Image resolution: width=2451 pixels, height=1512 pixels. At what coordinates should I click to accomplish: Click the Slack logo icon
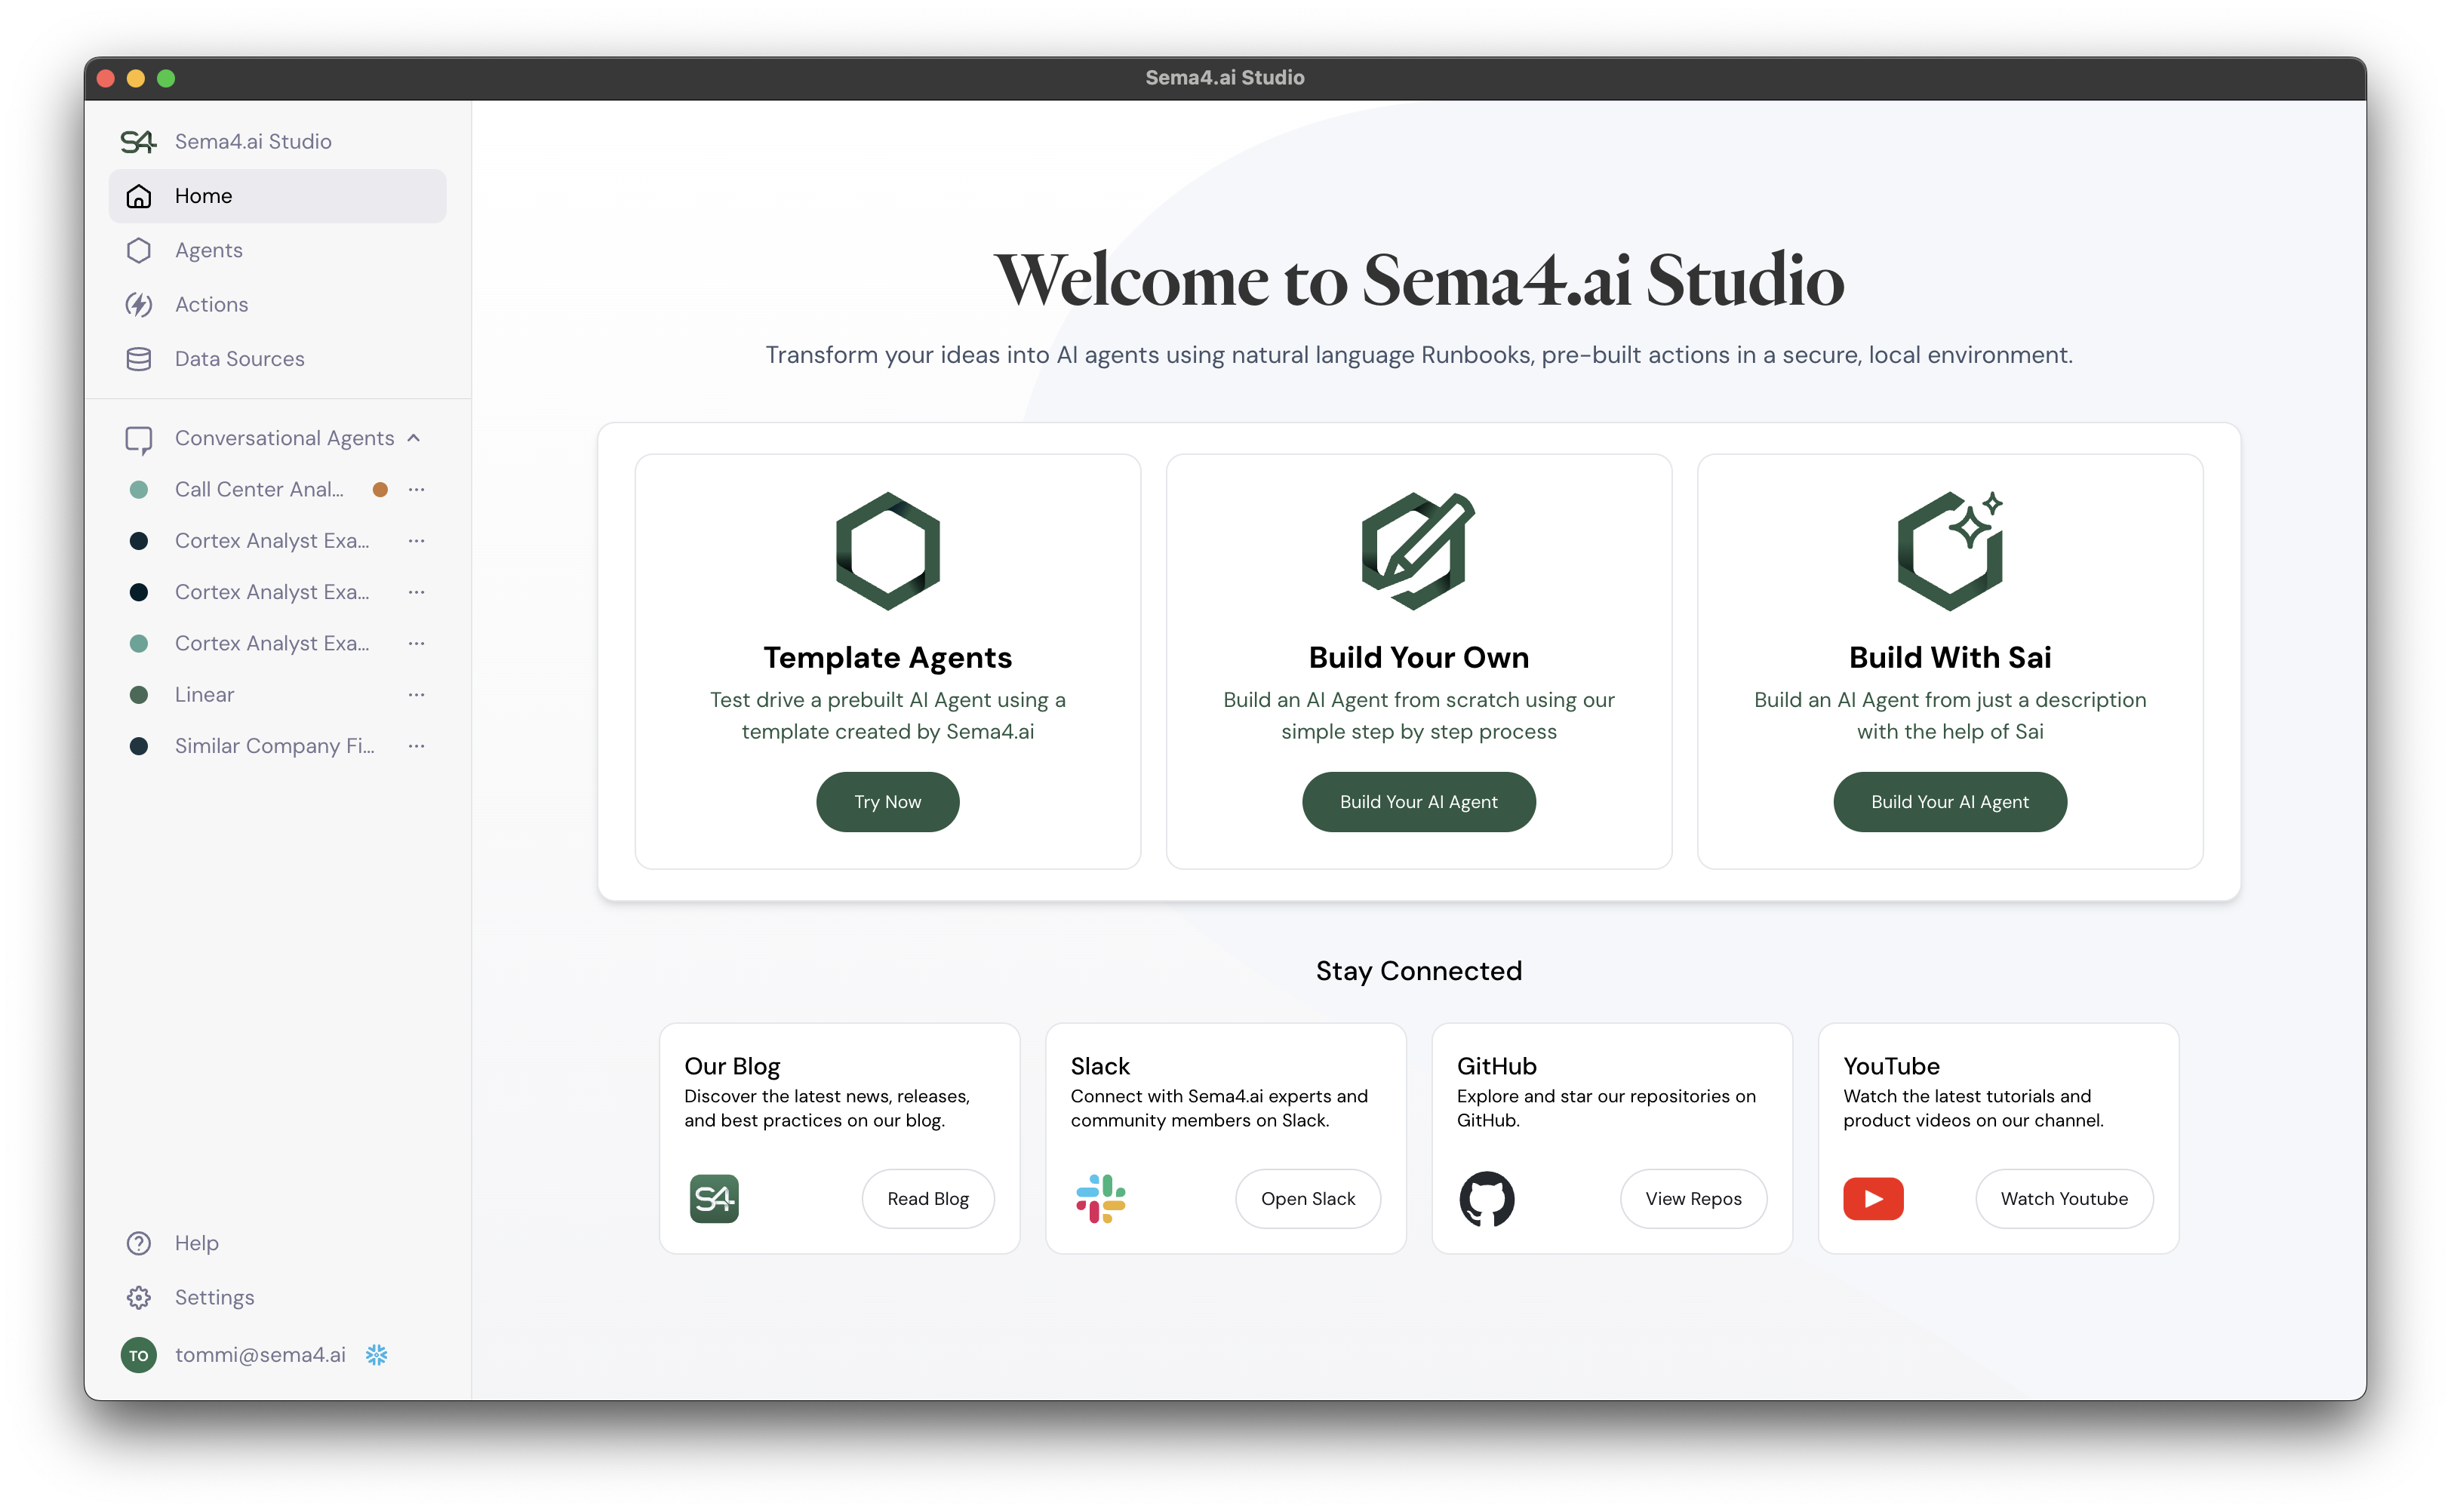1101,1198
